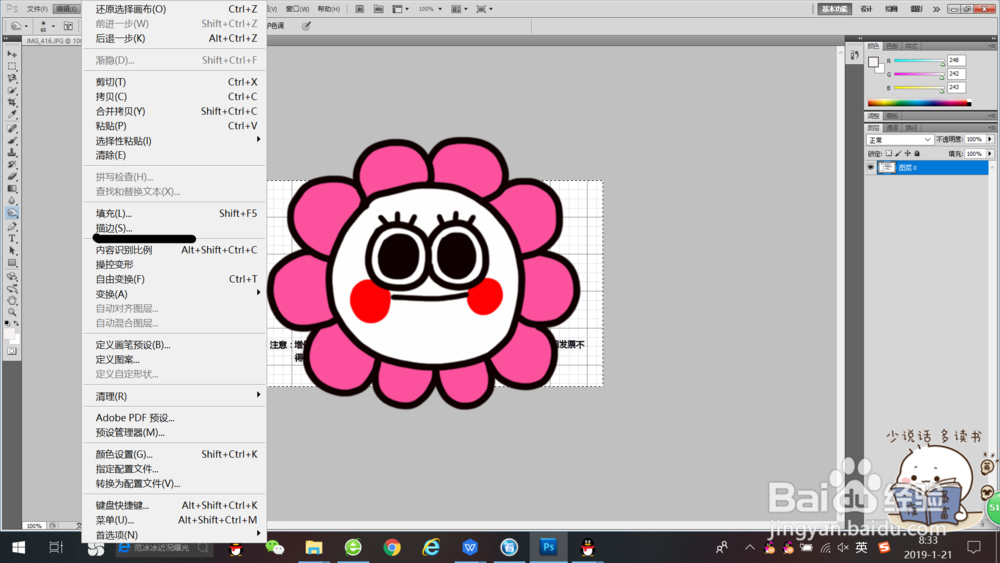This screenshot has height=563, width=1000.
Task: Select the Gradient tool
Action: pyautogui.click(x=12, y=189)
